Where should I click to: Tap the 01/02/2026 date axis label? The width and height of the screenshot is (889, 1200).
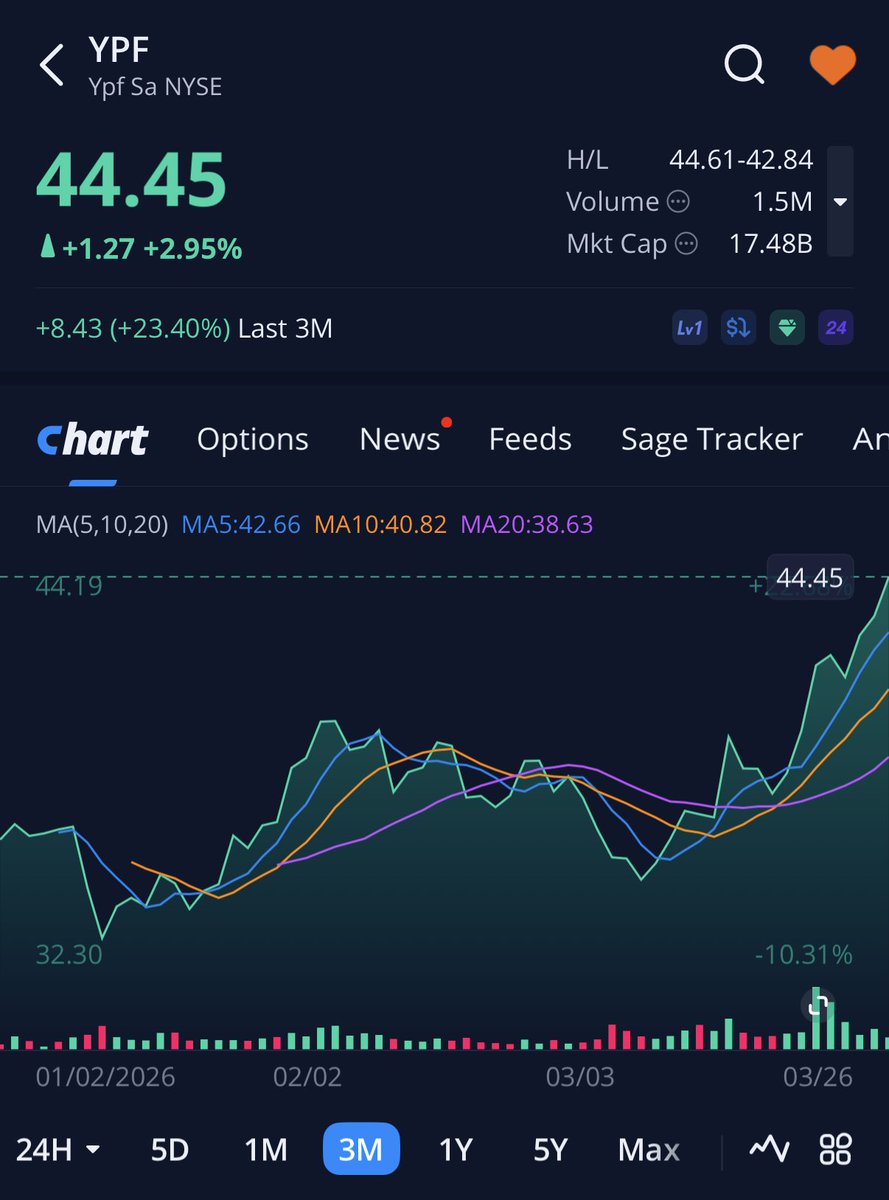point(106,1077)
